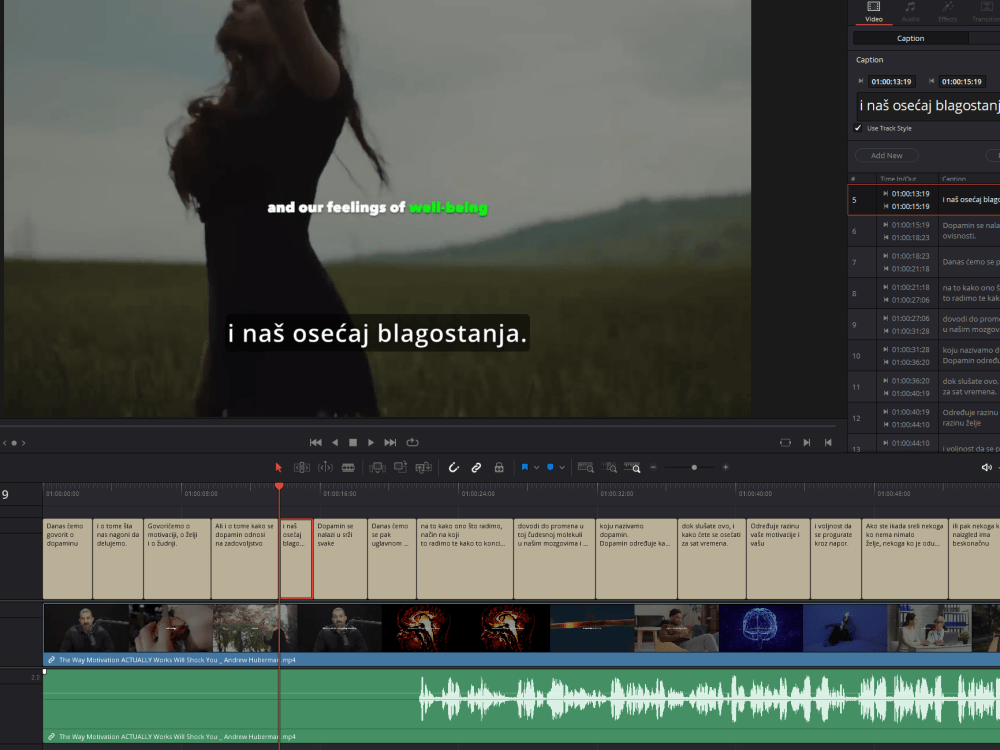Viewport: 1000px width, 750px height.
Task: Click the Add New caption button
Action: click(886, 156)
